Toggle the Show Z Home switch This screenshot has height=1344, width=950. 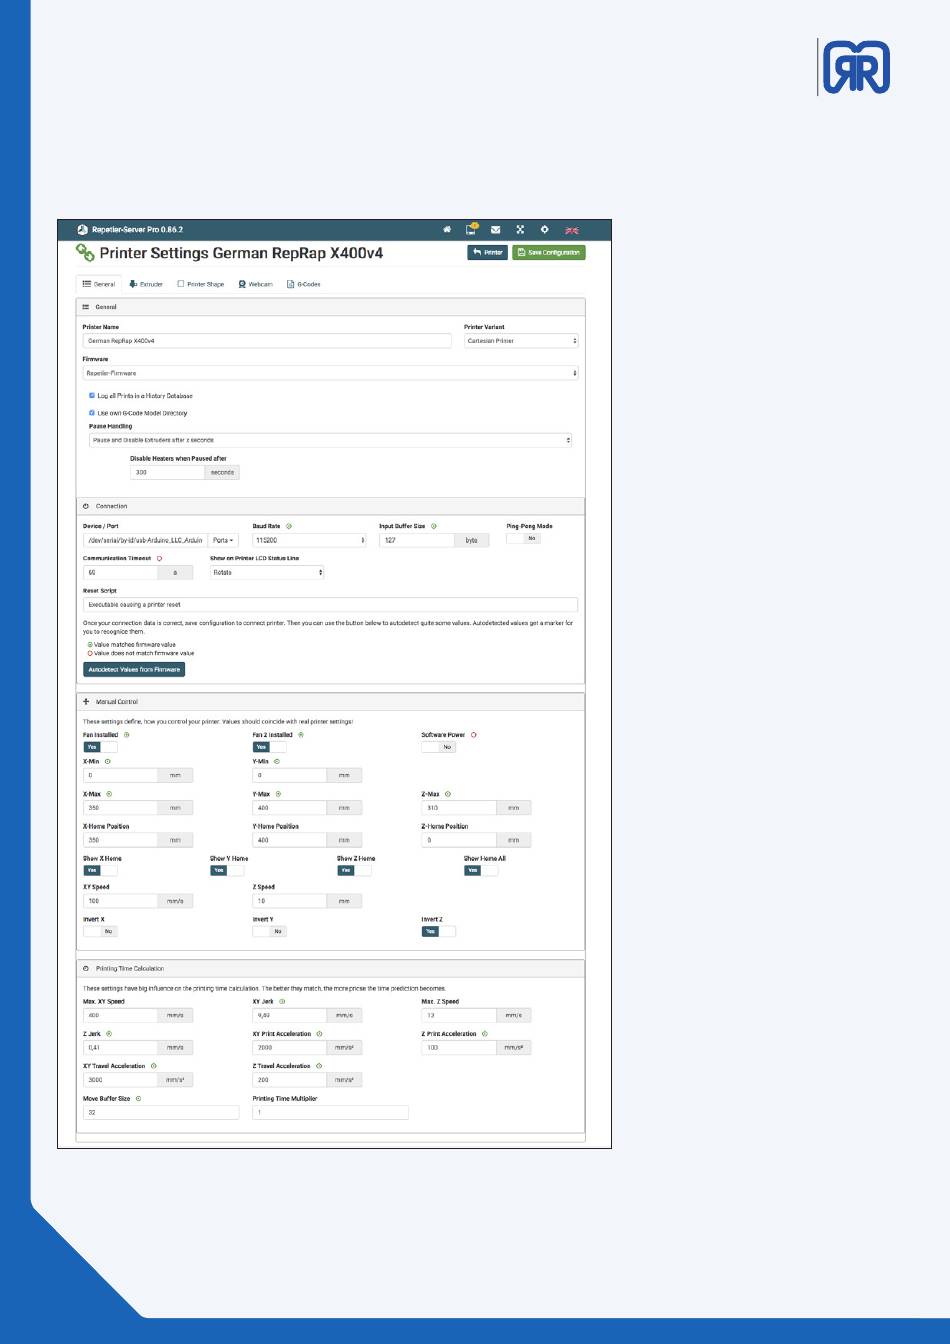[x=354, y=870]
